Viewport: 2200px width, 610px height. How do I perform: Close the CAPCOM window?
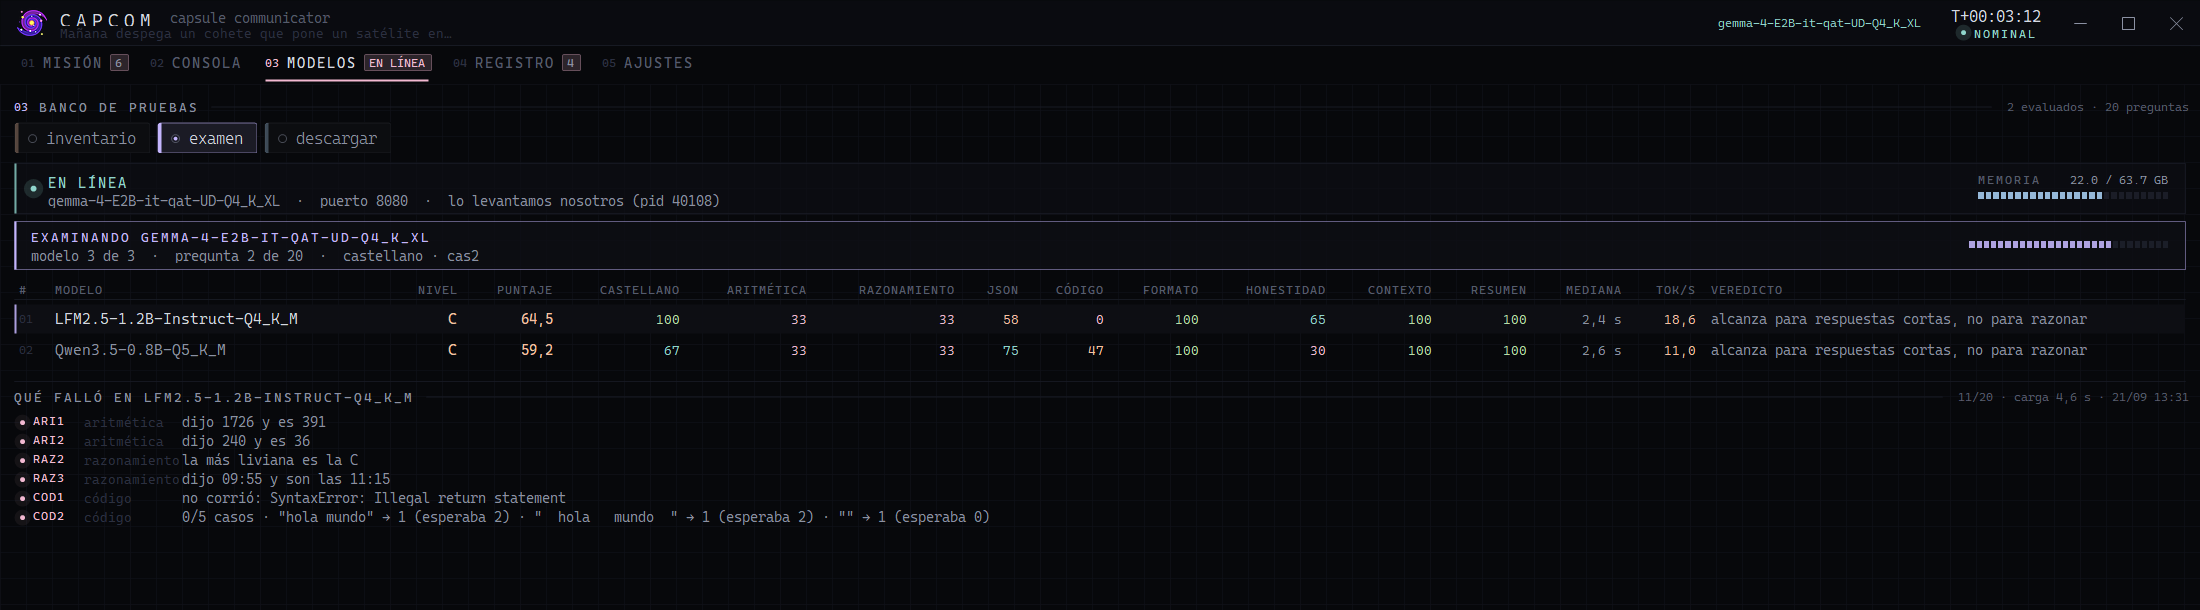pyautogui.click(x=2176, y=23)
